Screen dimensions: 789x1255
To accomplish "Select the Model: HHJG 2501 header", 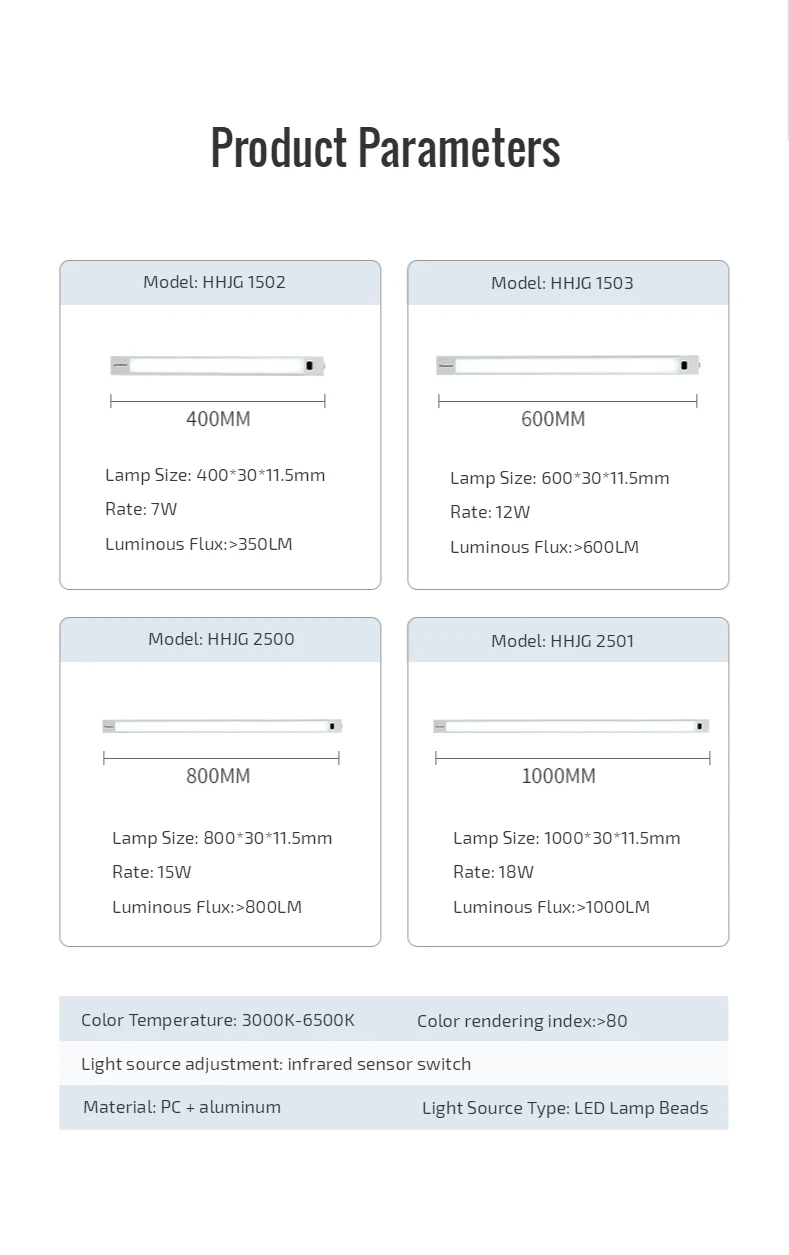I will (x=562, y=641).
